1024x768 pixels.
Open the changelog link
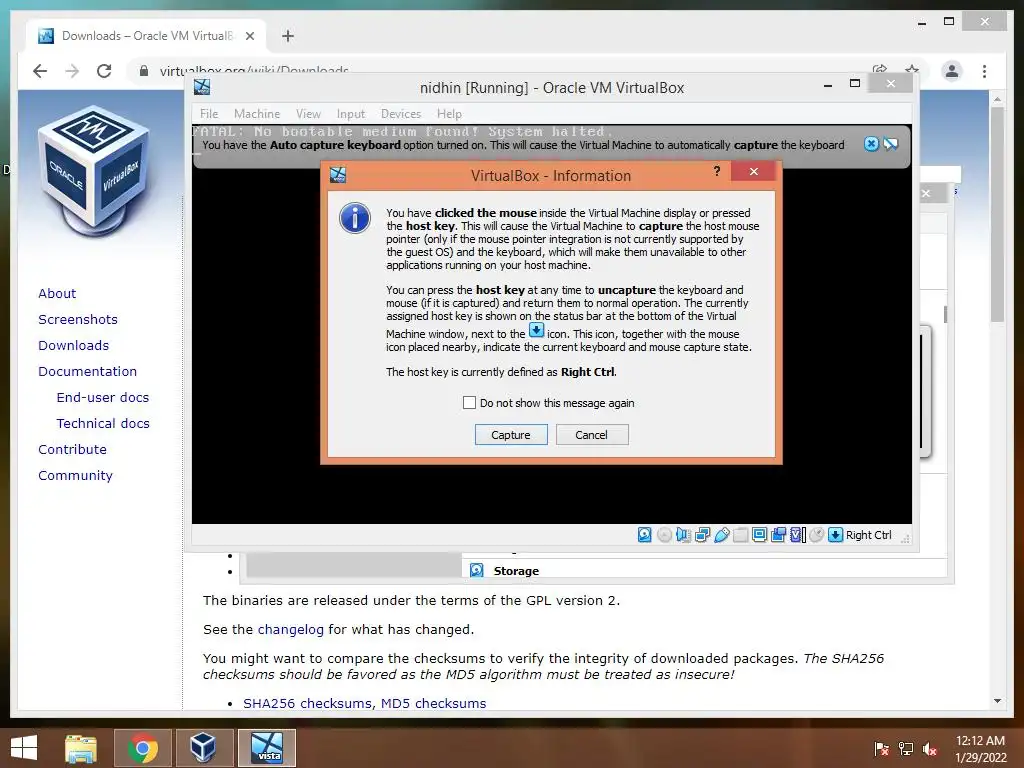[291, 630]
